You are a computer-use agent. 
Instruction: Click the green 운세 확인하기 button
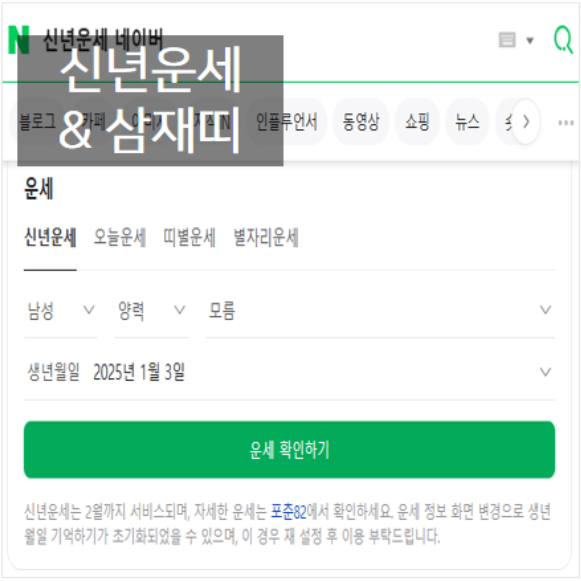[x=289, y=450]
